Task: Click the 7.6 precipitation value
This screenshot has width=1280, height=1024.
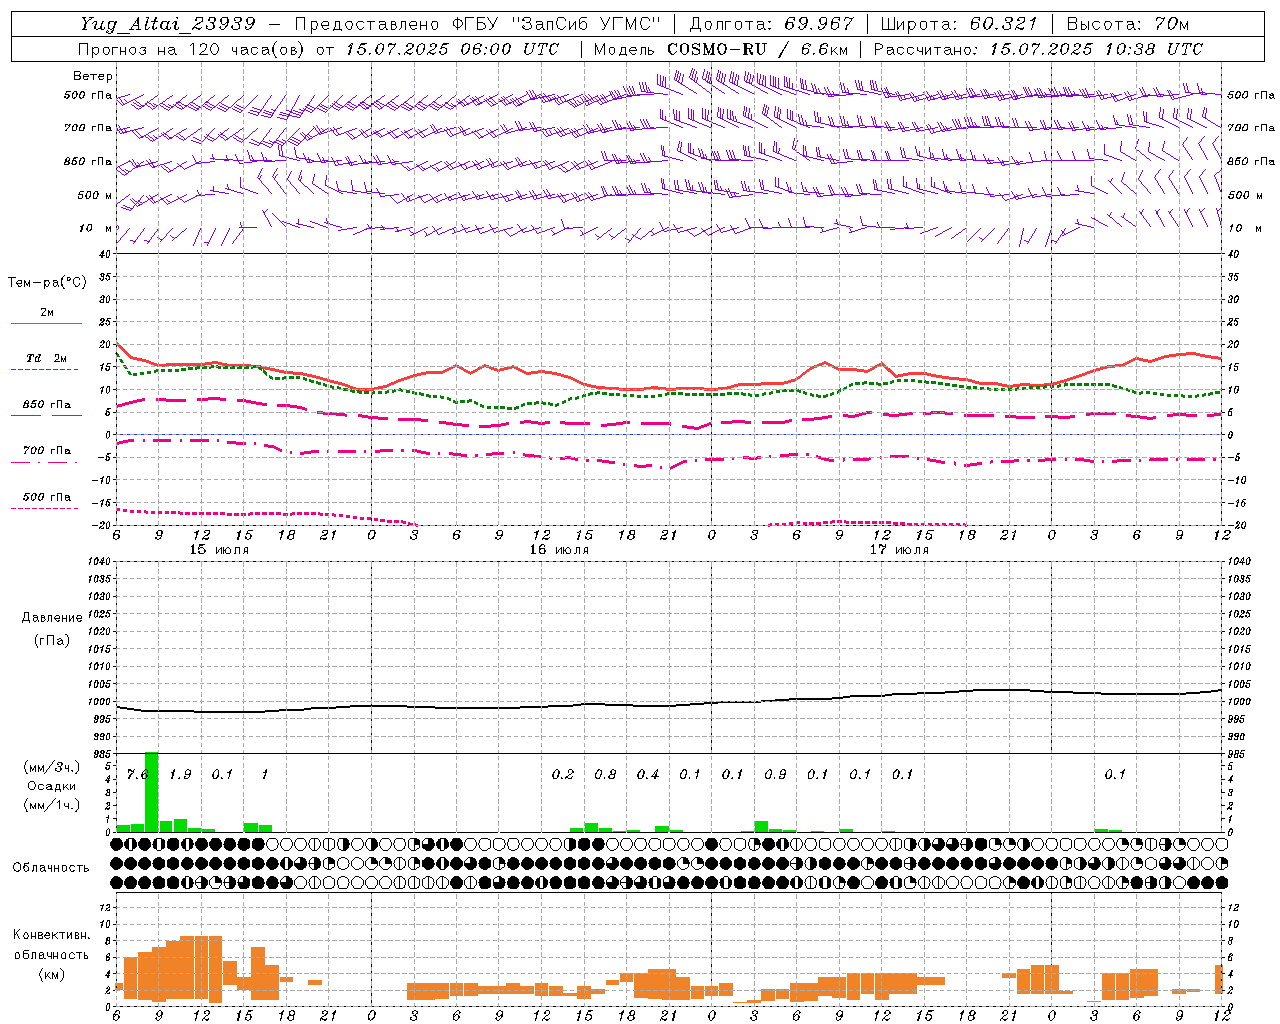Action: (x=138, y=775)
